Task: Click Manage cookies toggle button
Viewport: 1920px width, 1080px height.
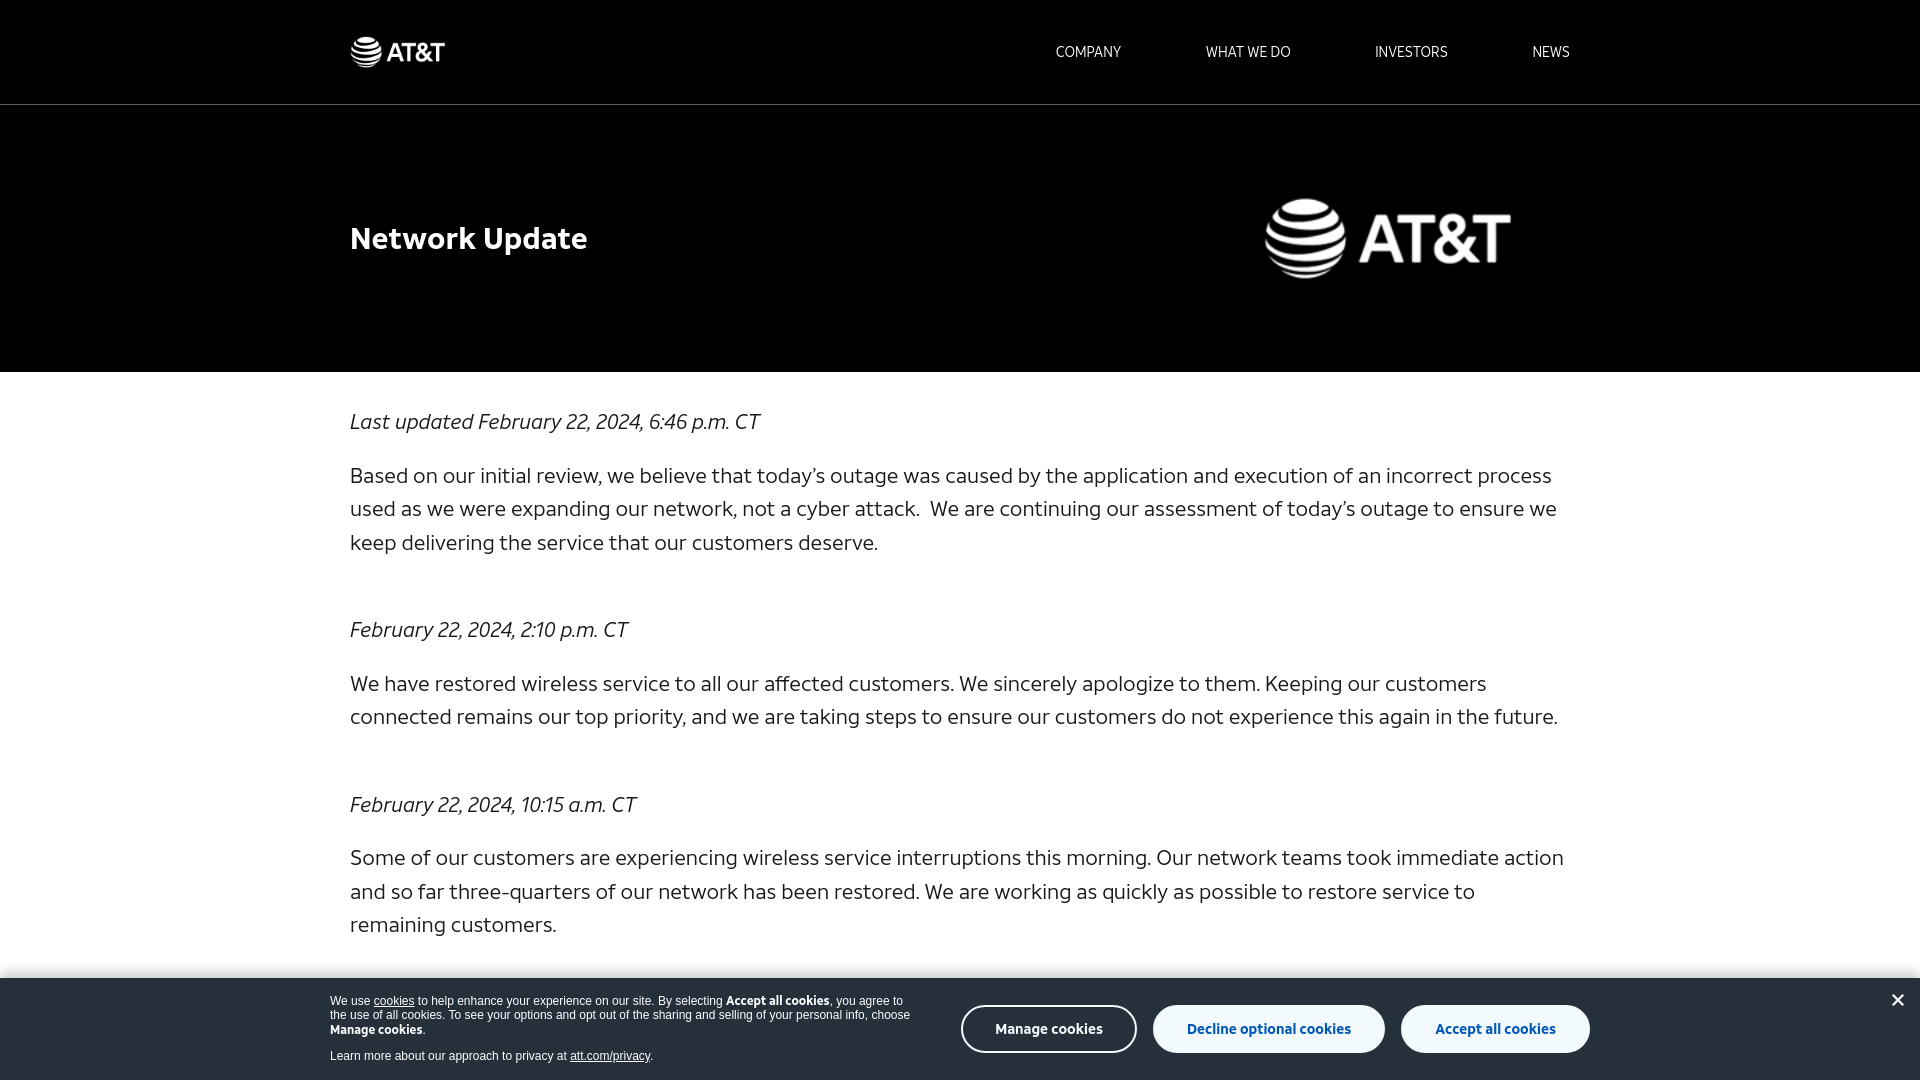Action: point(1048,1029)
